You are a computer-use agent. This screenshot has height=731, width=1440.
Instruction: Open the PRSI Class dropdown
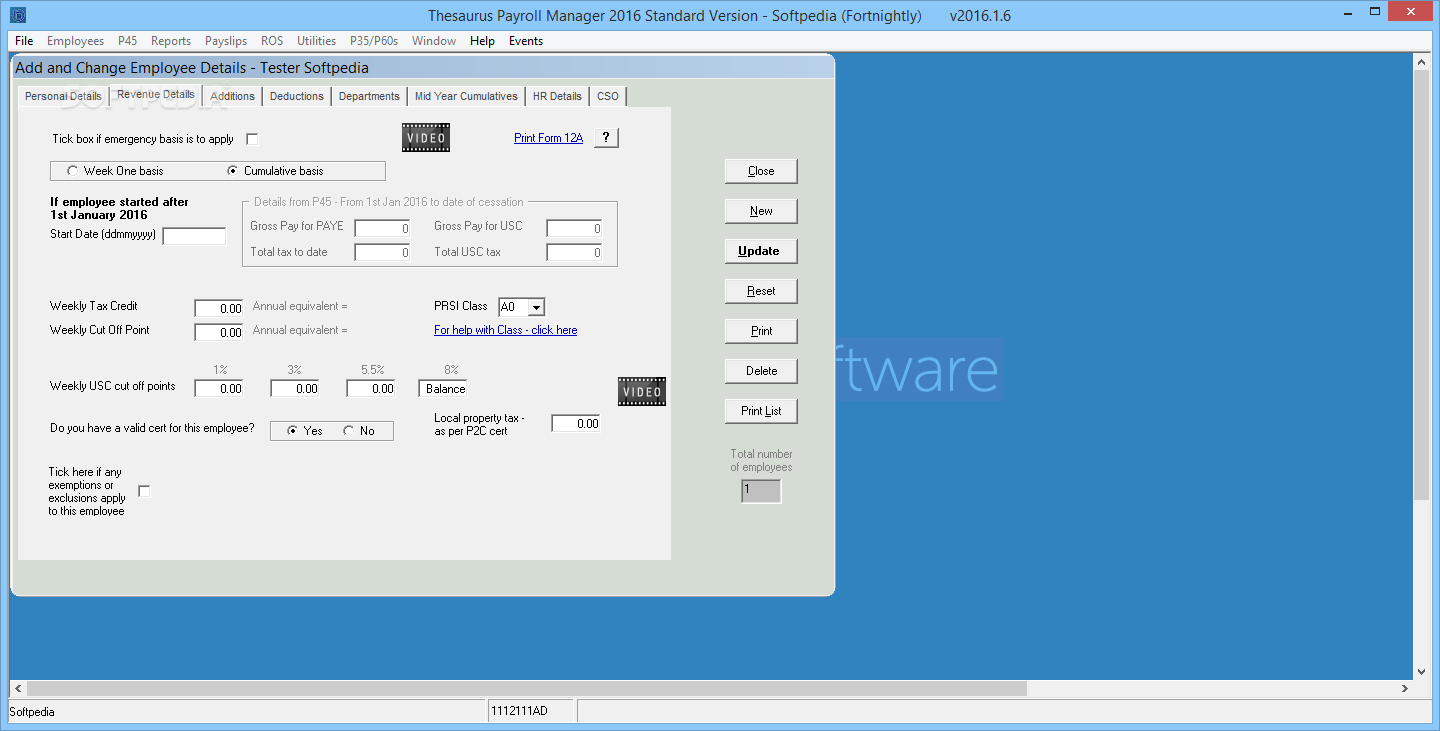[536, 307]
